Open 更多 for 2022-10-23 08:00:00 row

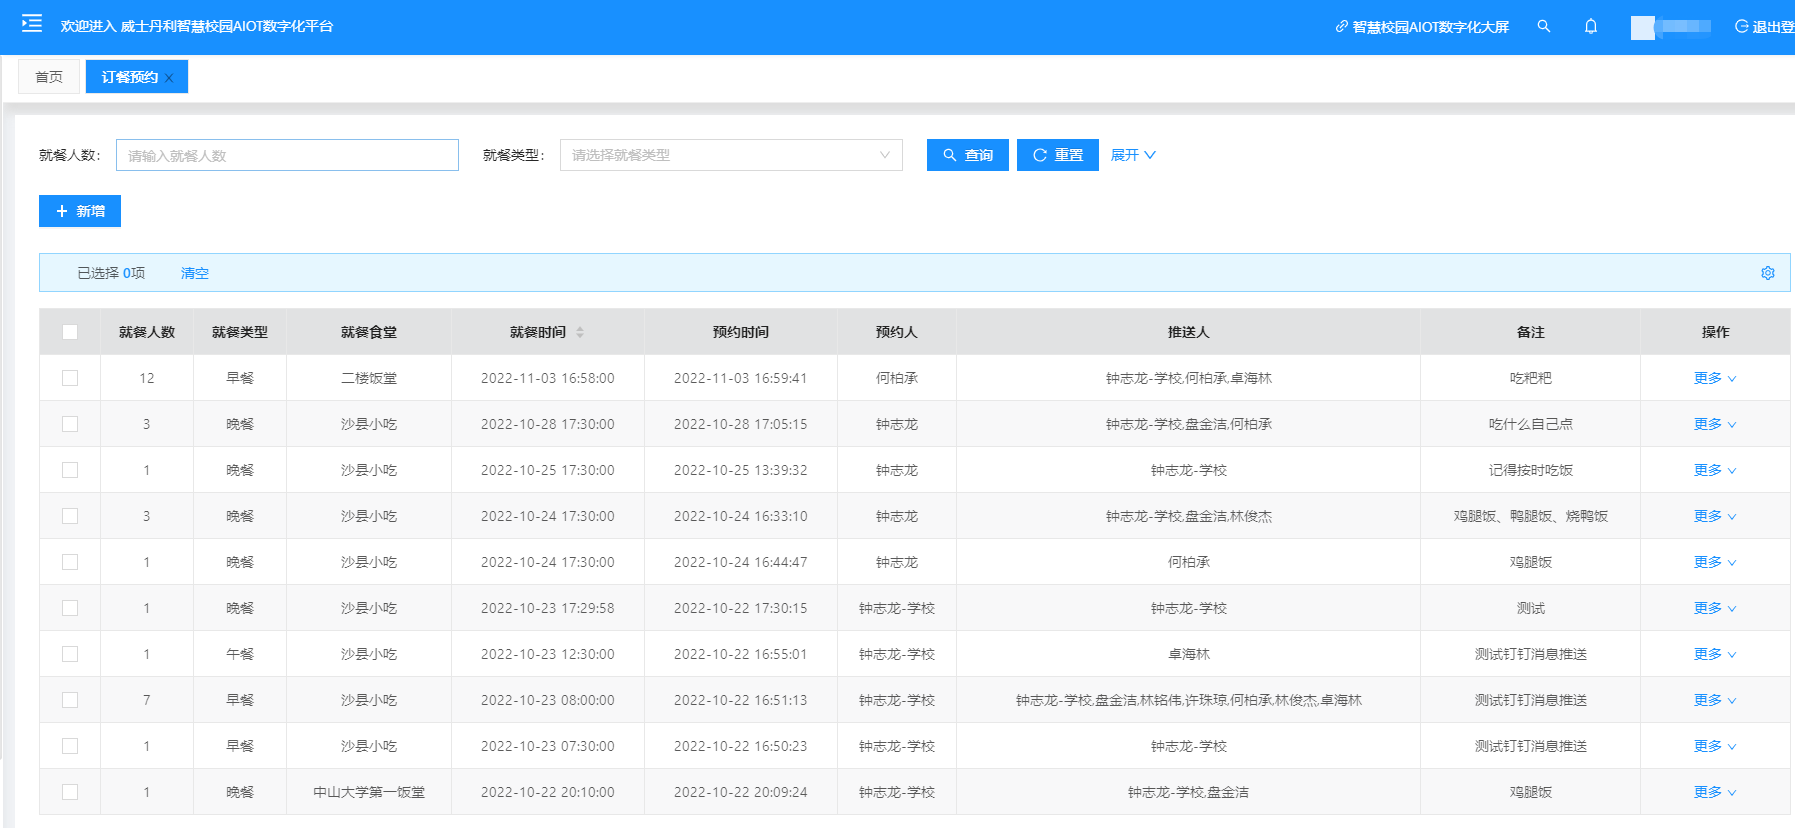point(1715,700)
